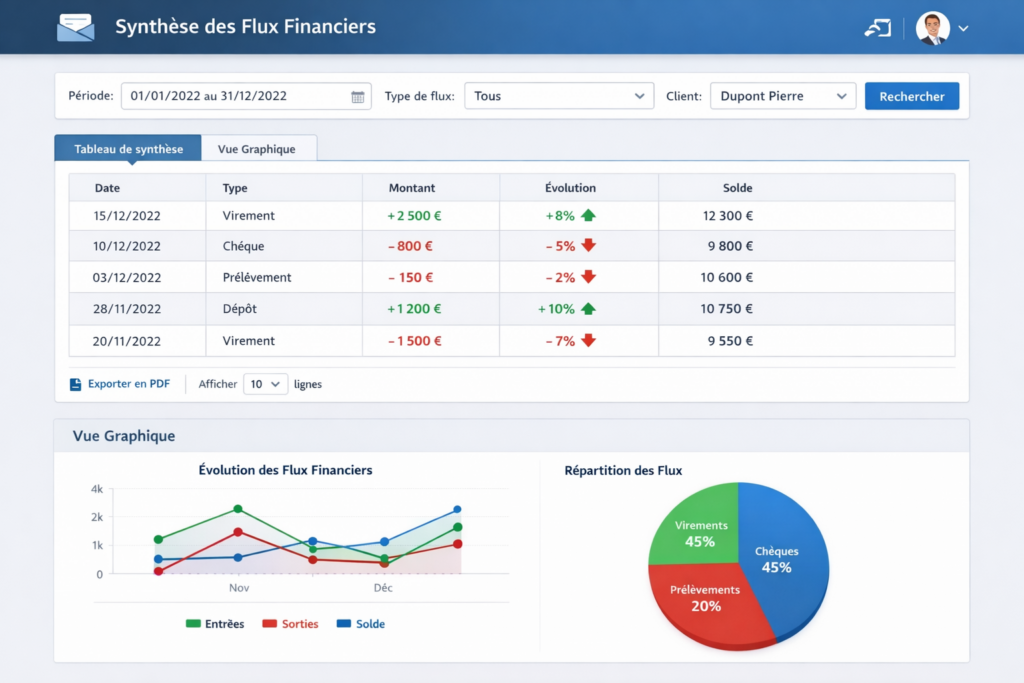Click the Rechercher button
Image resolution: width=1024 pixels, height=683 pixels.
point(911,96)
